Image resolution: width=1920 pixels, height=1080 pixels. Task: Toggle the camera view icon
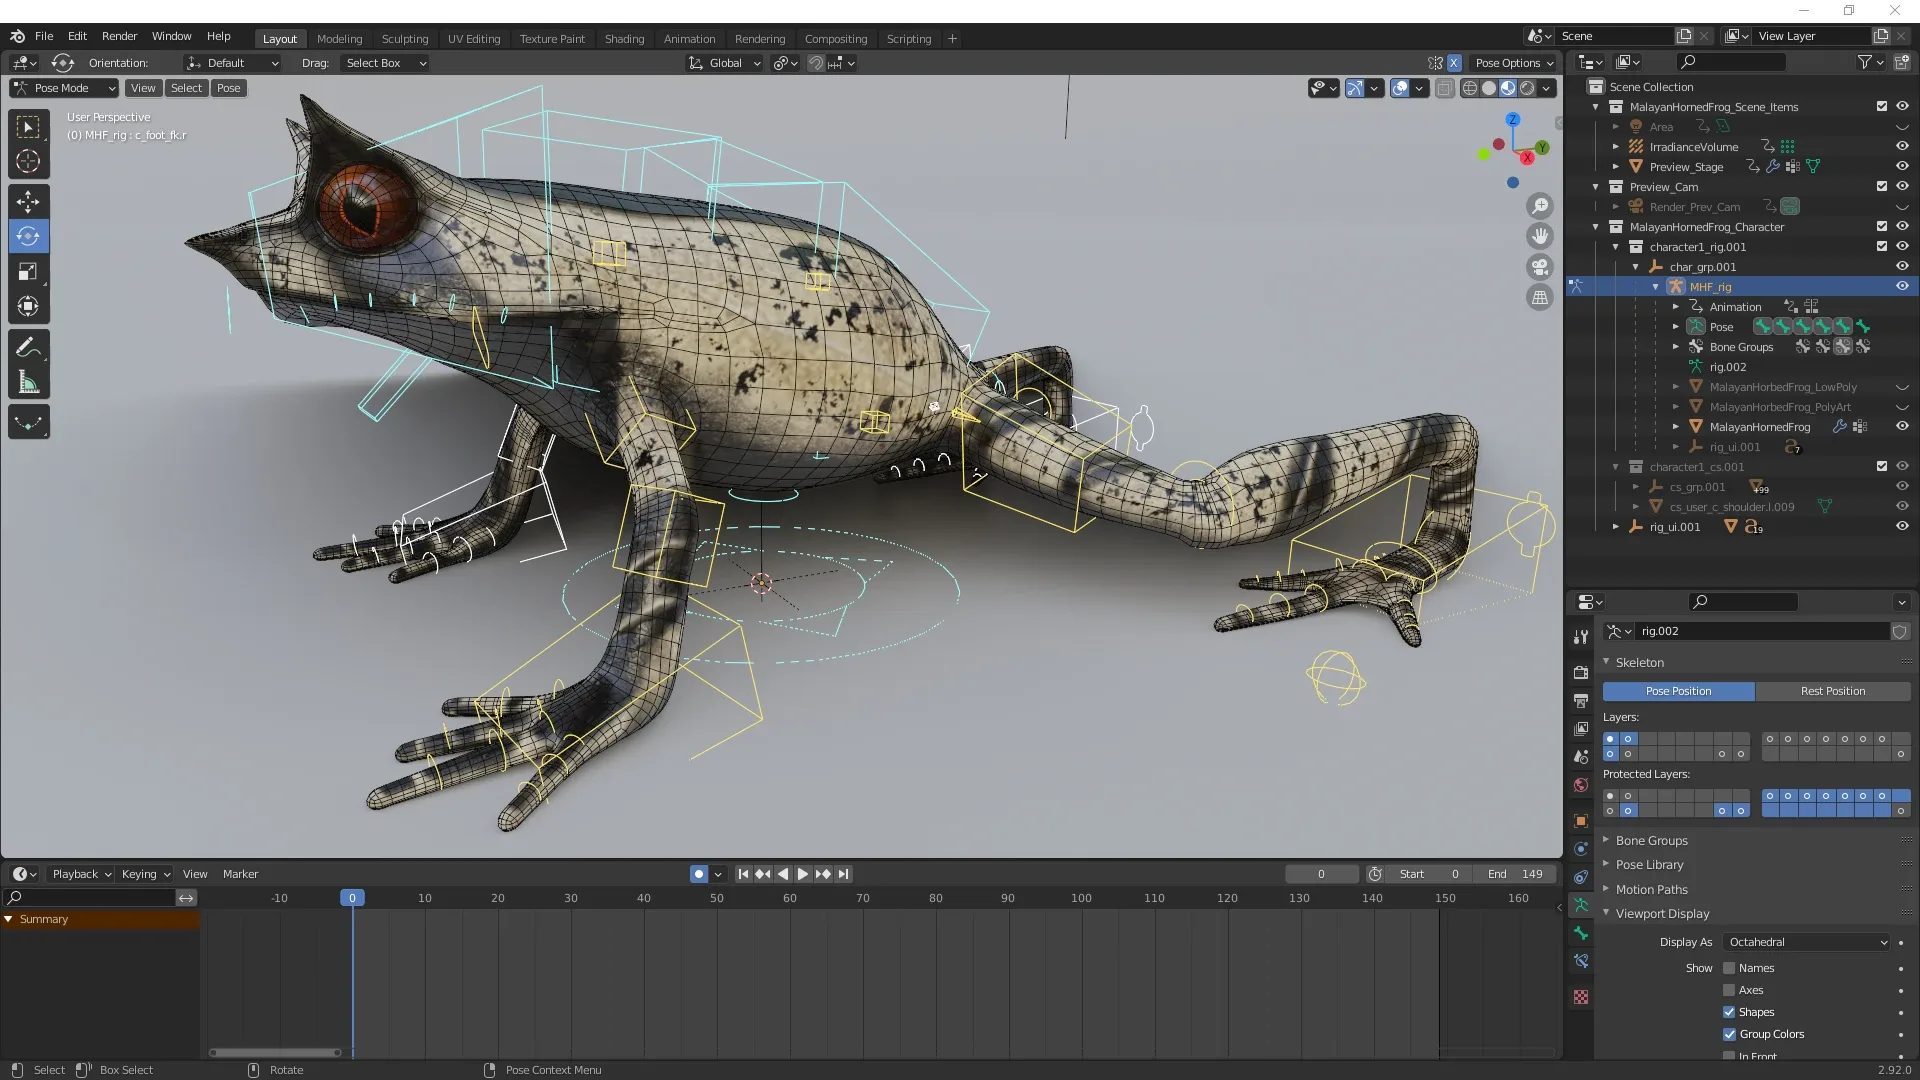point(1540,267)
